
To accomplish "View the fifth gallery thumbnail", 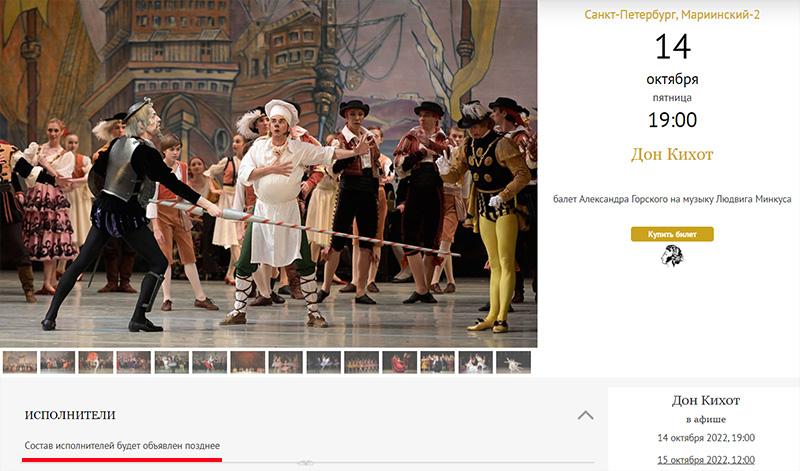I will pos(172,362).
